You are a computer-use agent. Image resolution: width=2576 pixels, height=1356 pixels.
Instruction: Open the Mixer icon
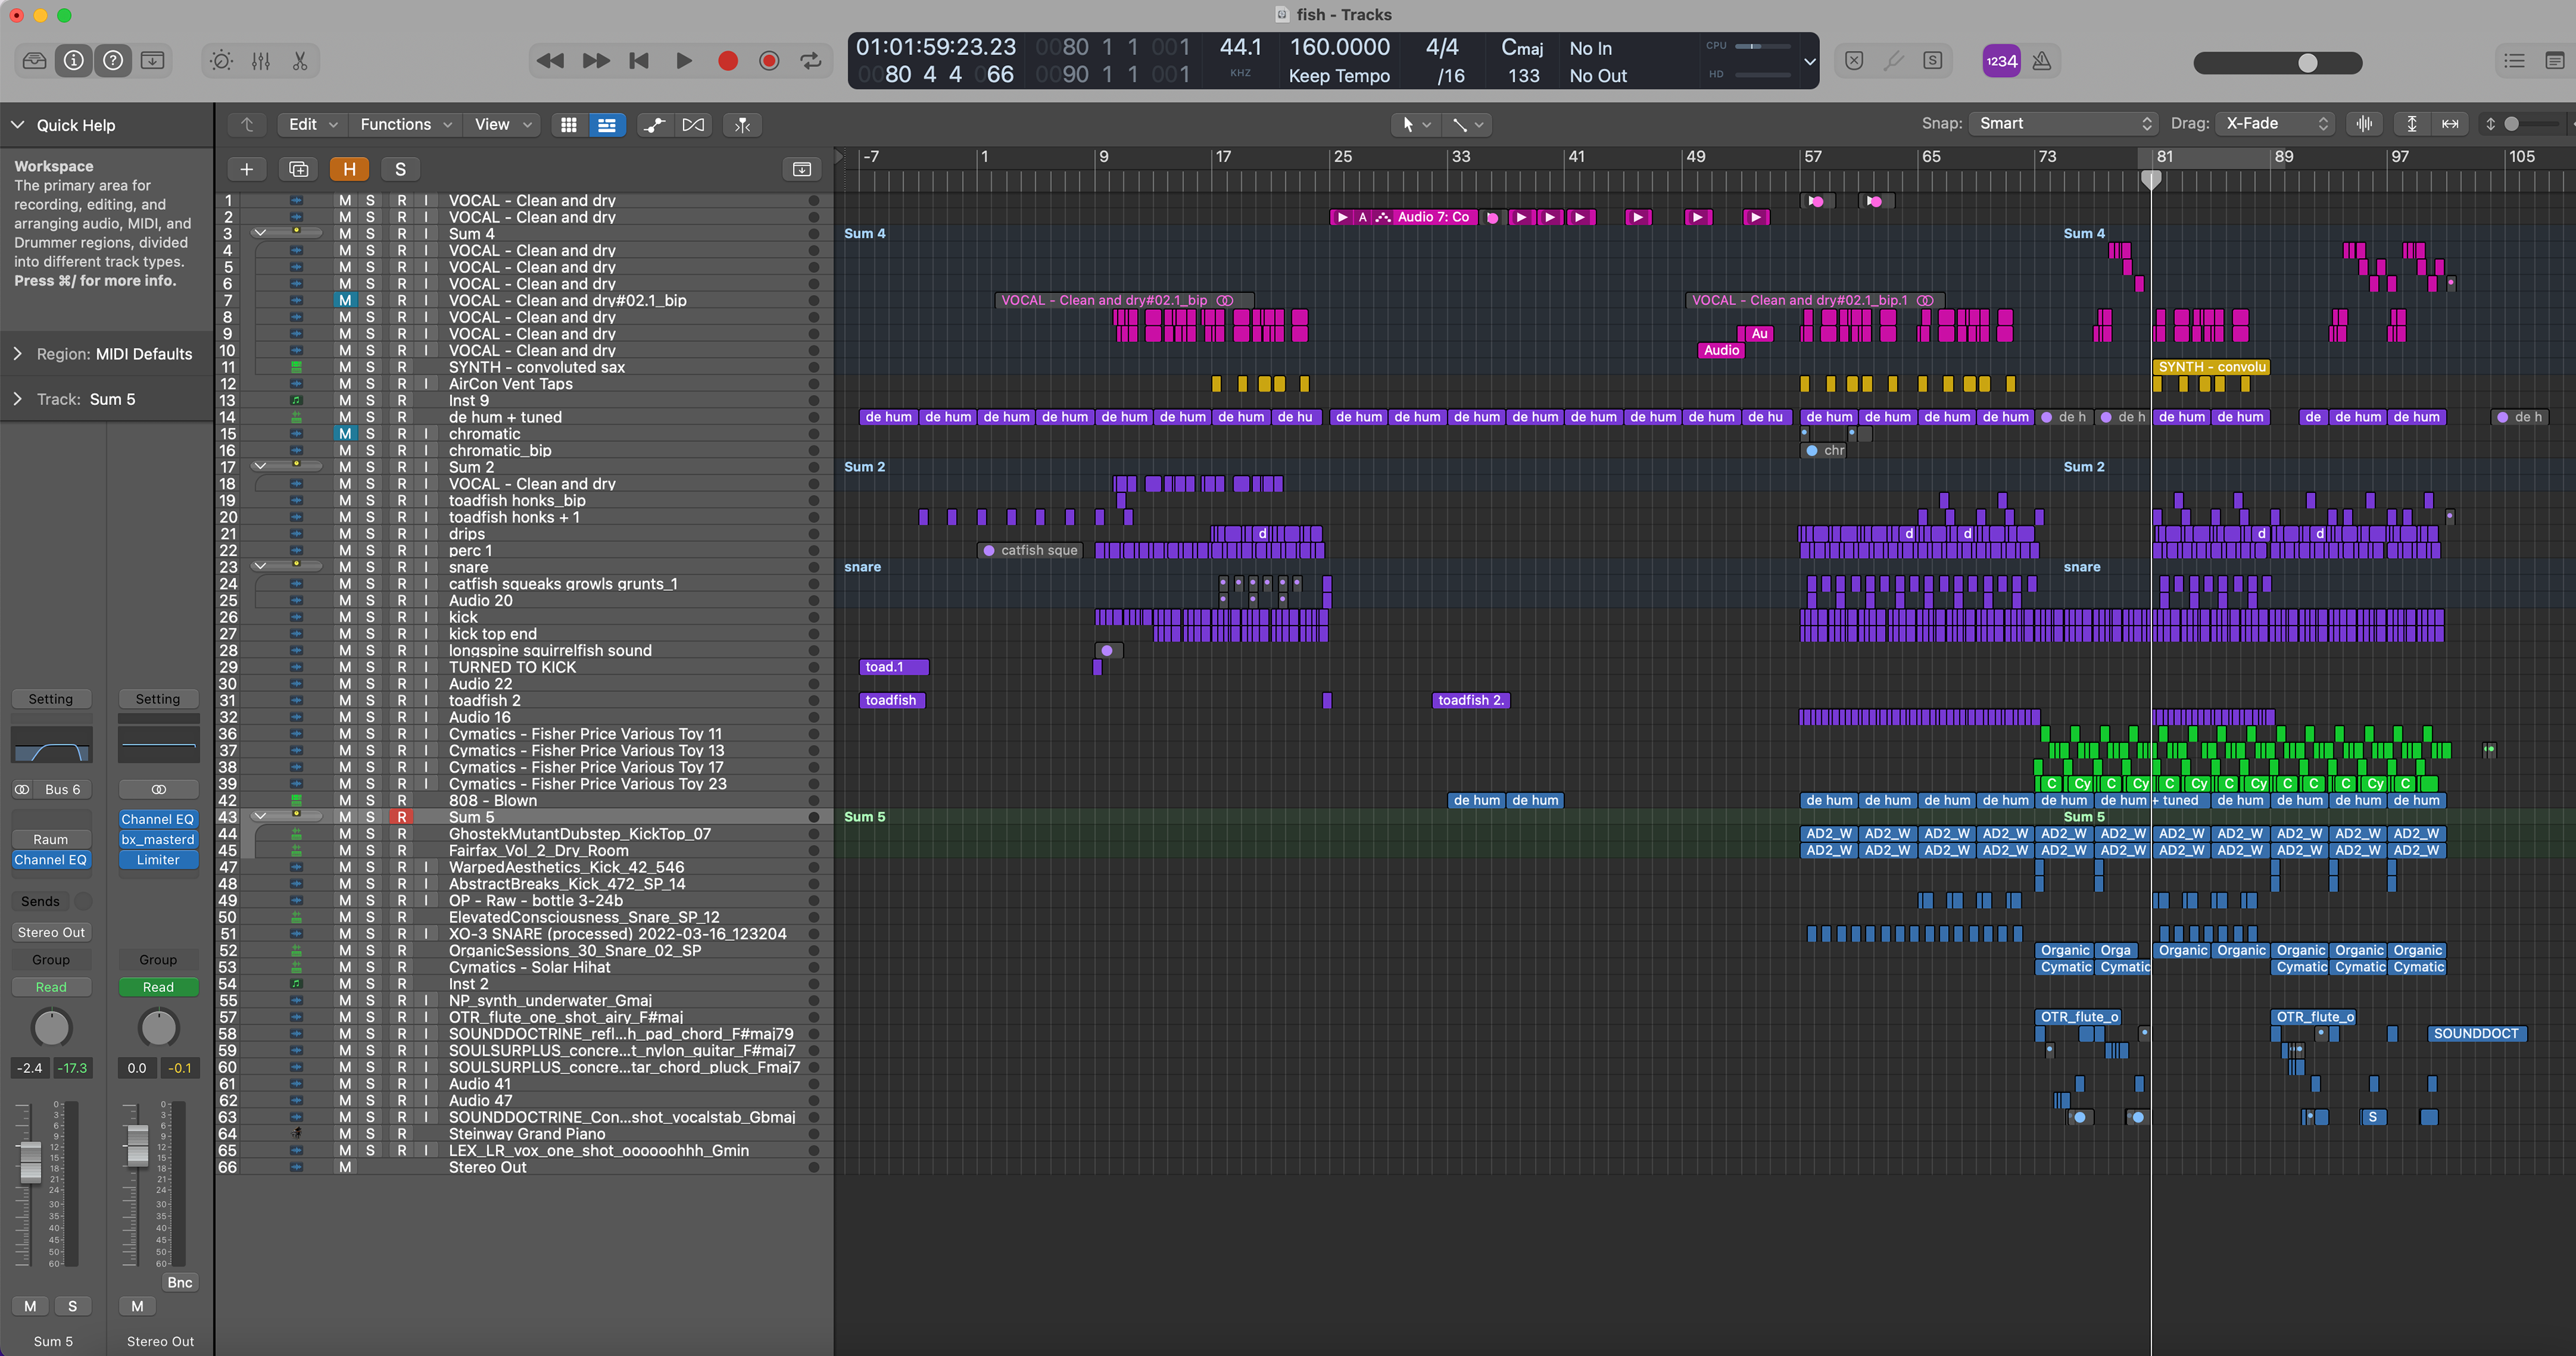coord(261,61)
